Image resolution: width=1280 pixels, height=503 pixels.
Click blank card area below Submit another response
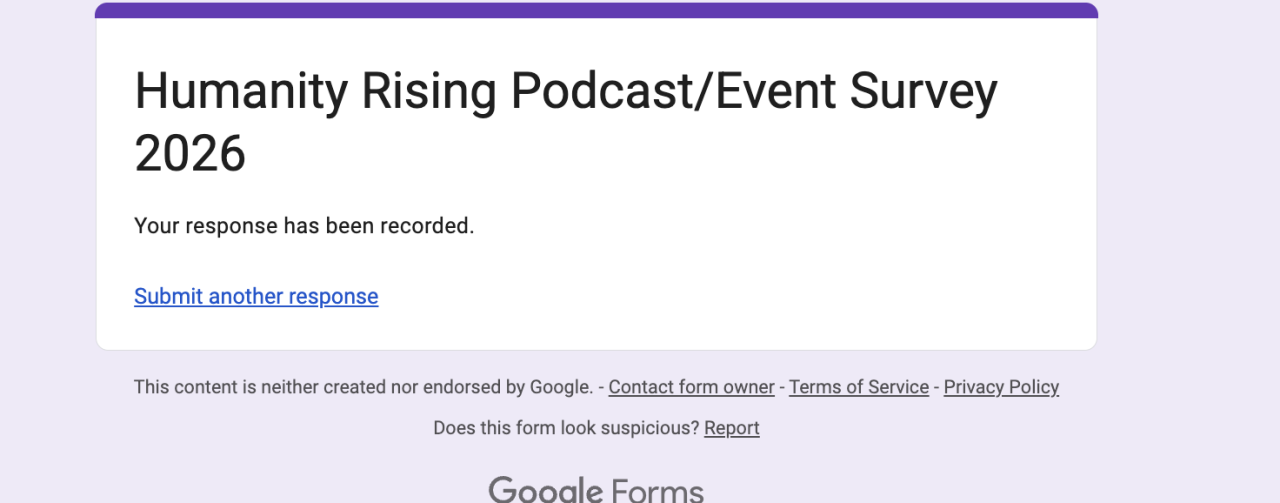600,328
